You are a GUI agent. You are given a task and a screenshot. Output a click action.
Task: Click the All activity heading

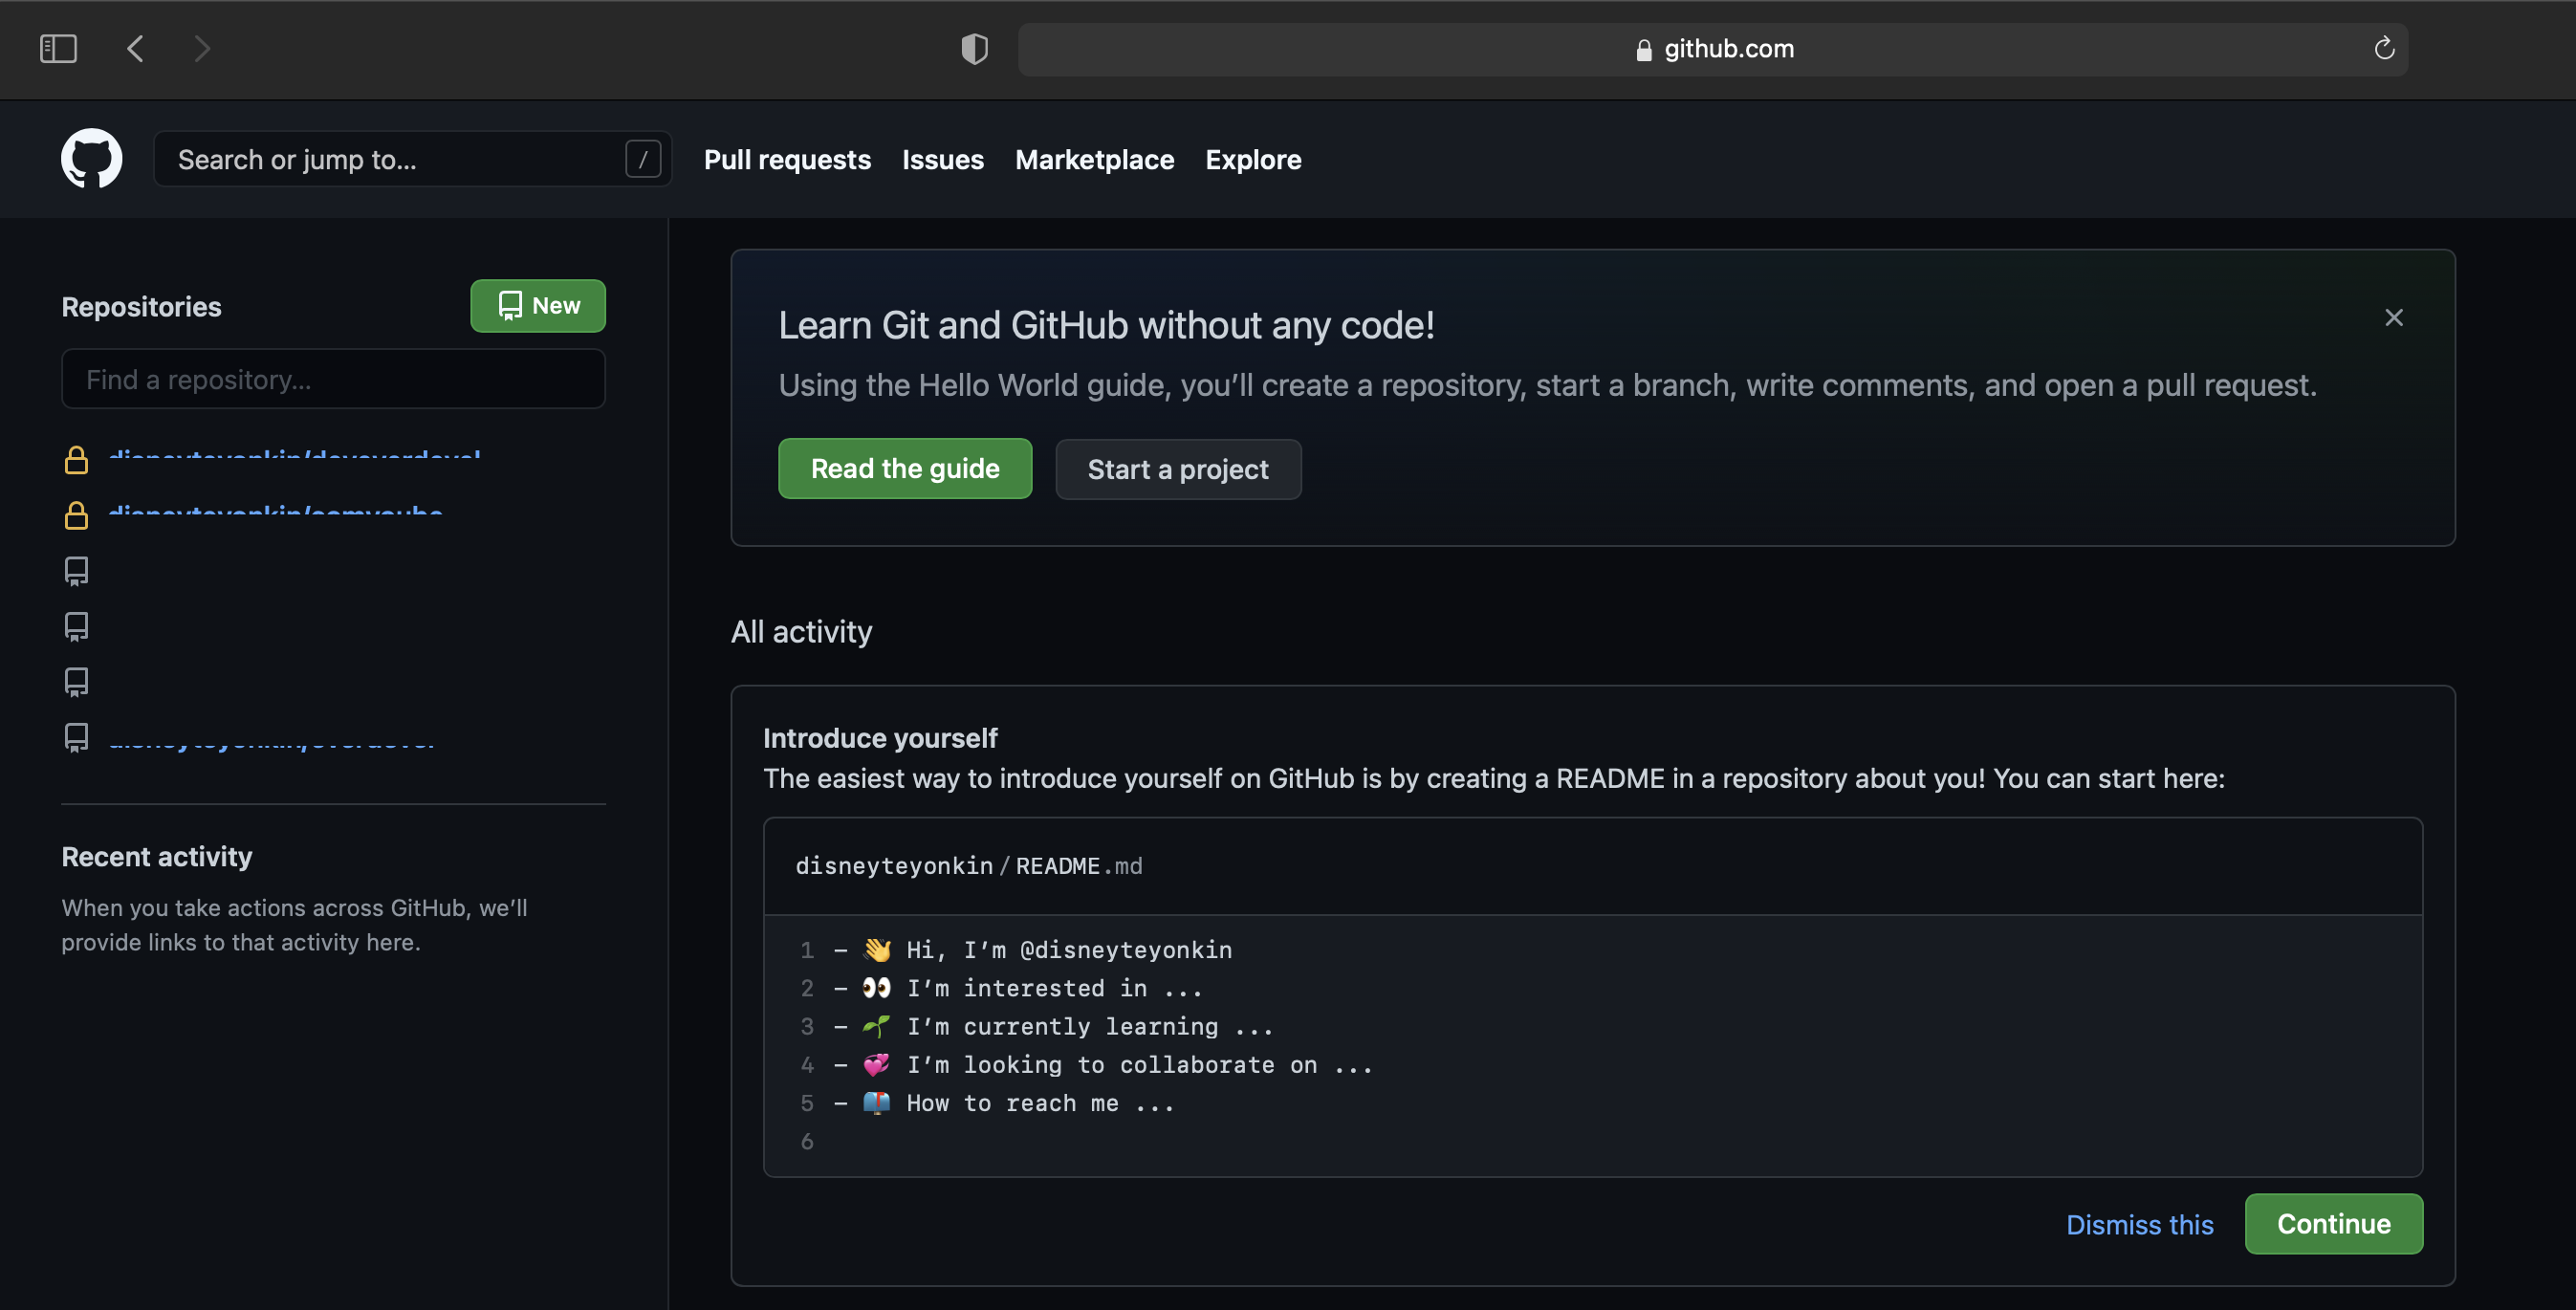point(801,631)
